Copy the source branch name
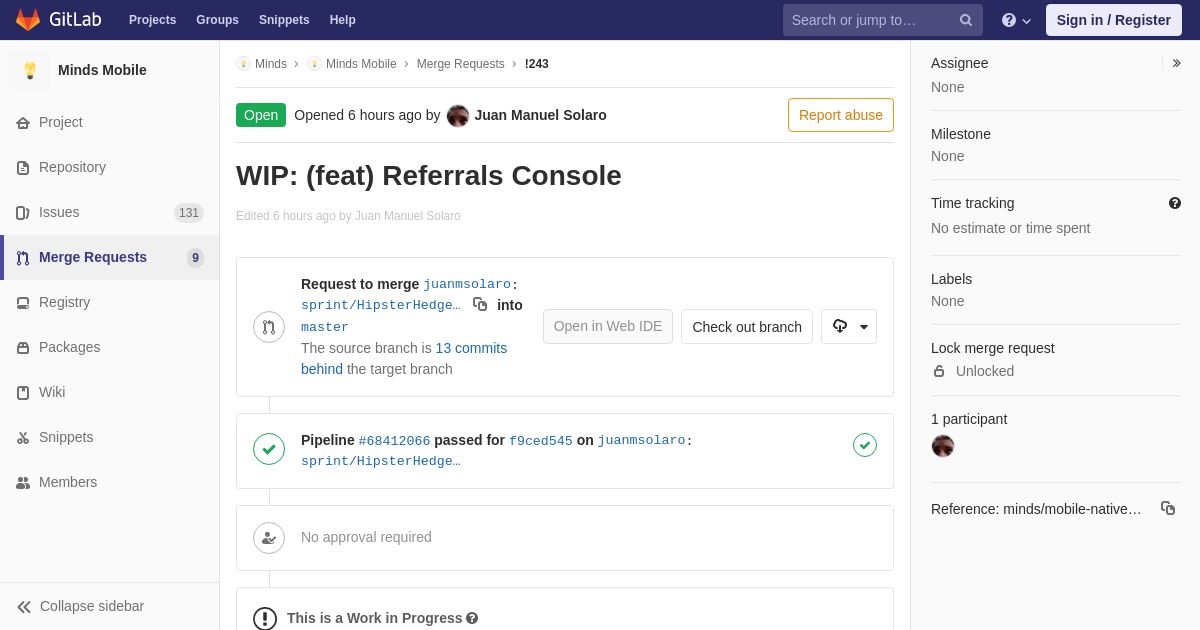The image size is (1200, 630). tap(480, 304)
